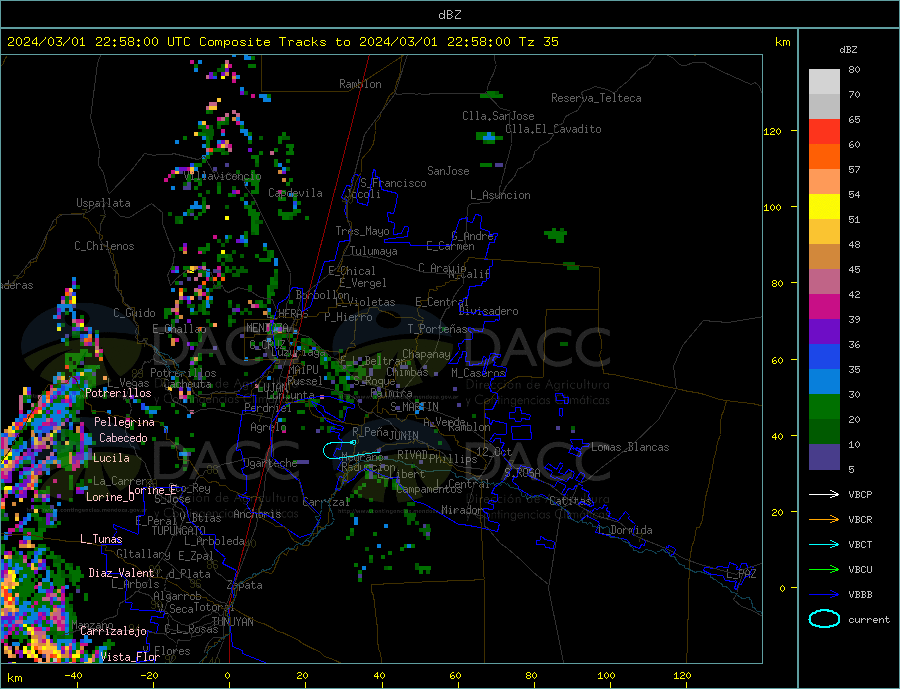Click the S_Francisco place label
Viewport: 900px width, 689px height.
[x=393, y=183]
